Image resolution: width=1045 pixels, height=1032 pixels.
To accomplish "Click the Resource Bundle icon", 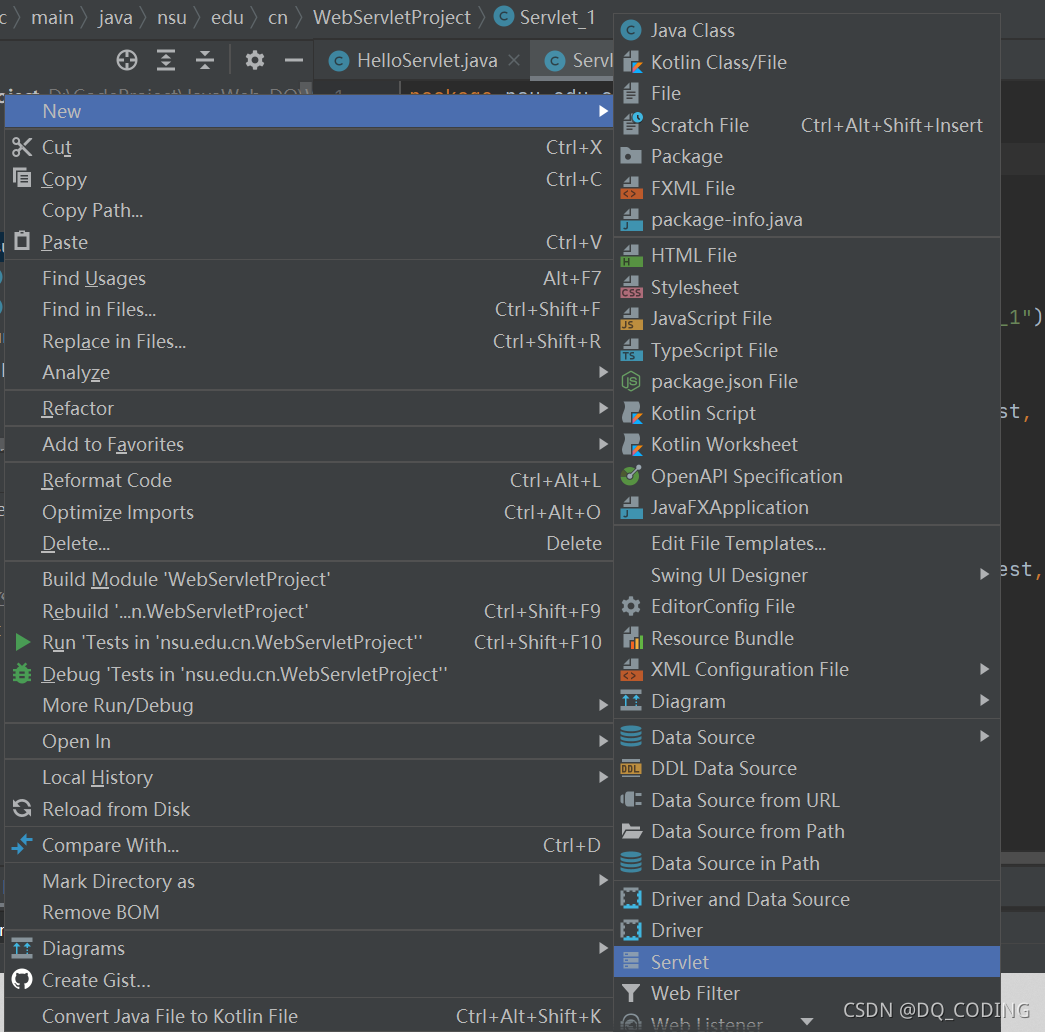I will coord(631,638).
